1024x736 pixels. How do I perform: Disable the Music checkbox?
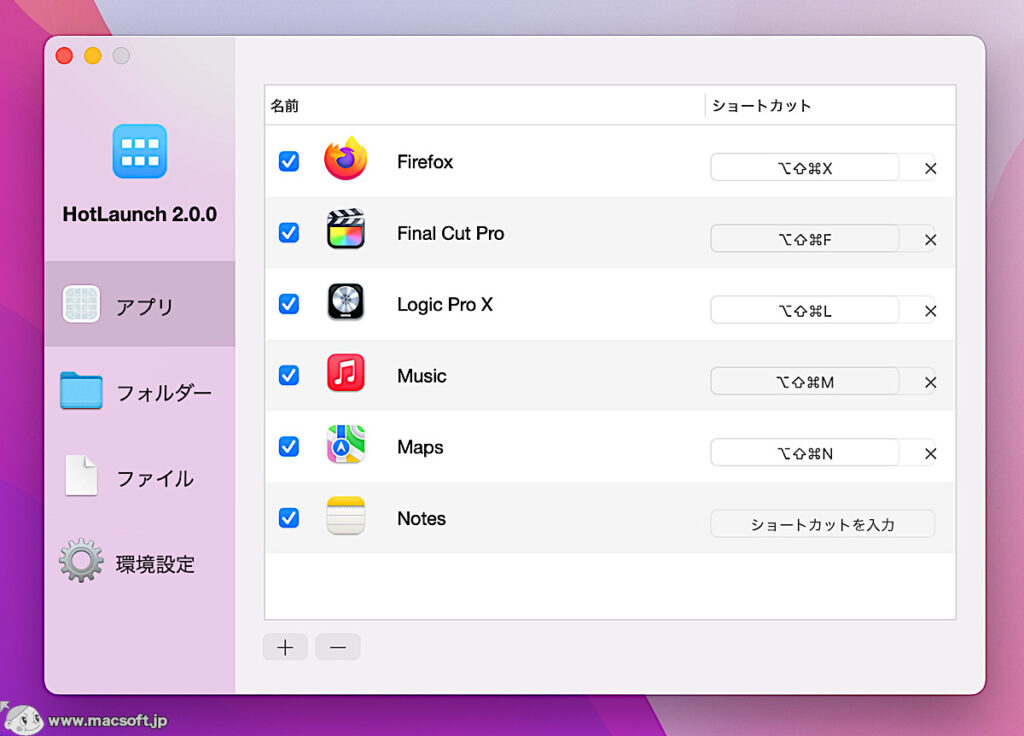[x=289, y=375]
